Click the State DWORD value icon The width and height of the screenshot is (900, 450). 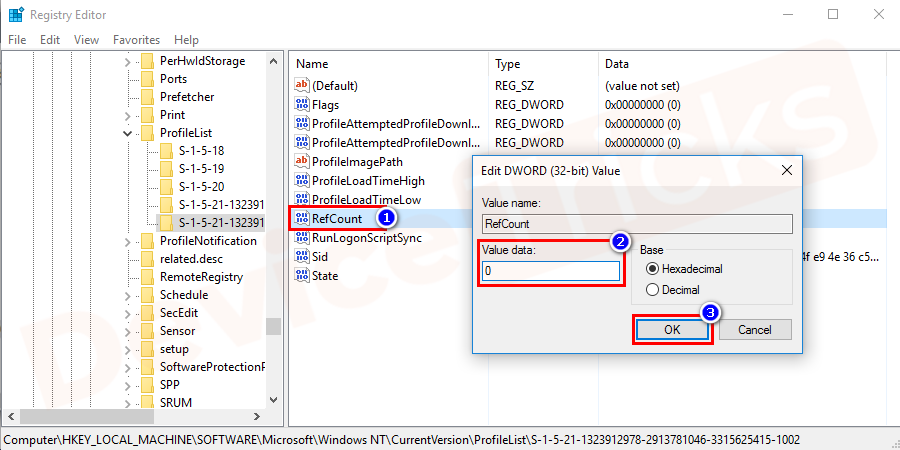301,276
